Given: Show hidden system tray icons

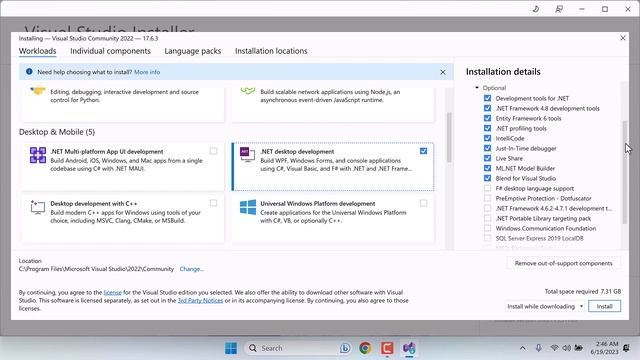Looking at the screenshot, I should 522,348.
